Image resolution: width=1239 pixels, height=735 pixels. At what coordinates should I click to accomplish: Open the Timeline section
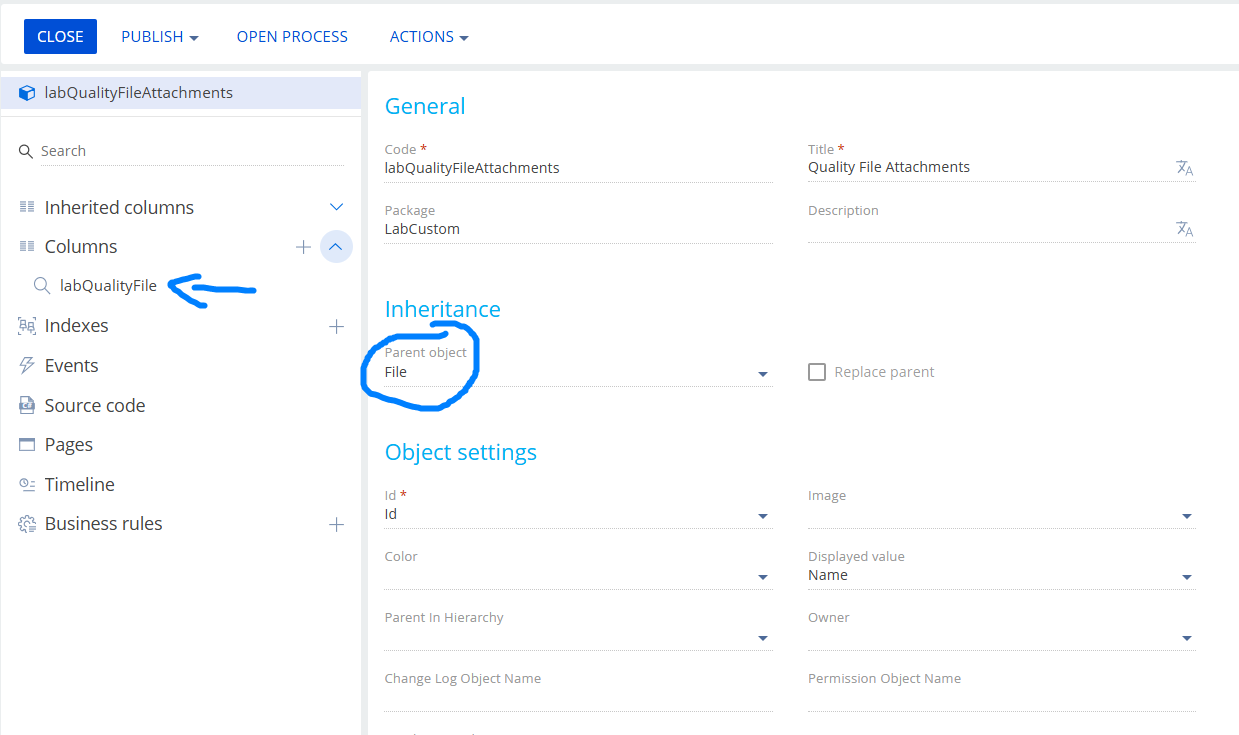click(x=80, y=484)
